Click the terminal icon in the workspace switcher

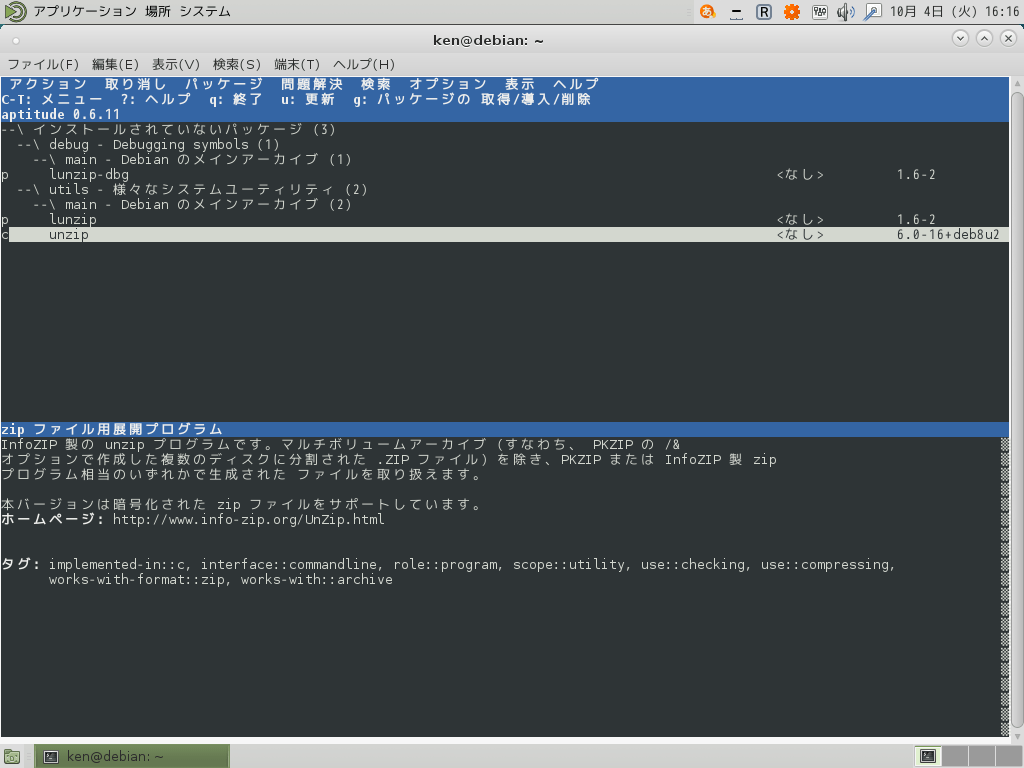(x=927, y=756)
